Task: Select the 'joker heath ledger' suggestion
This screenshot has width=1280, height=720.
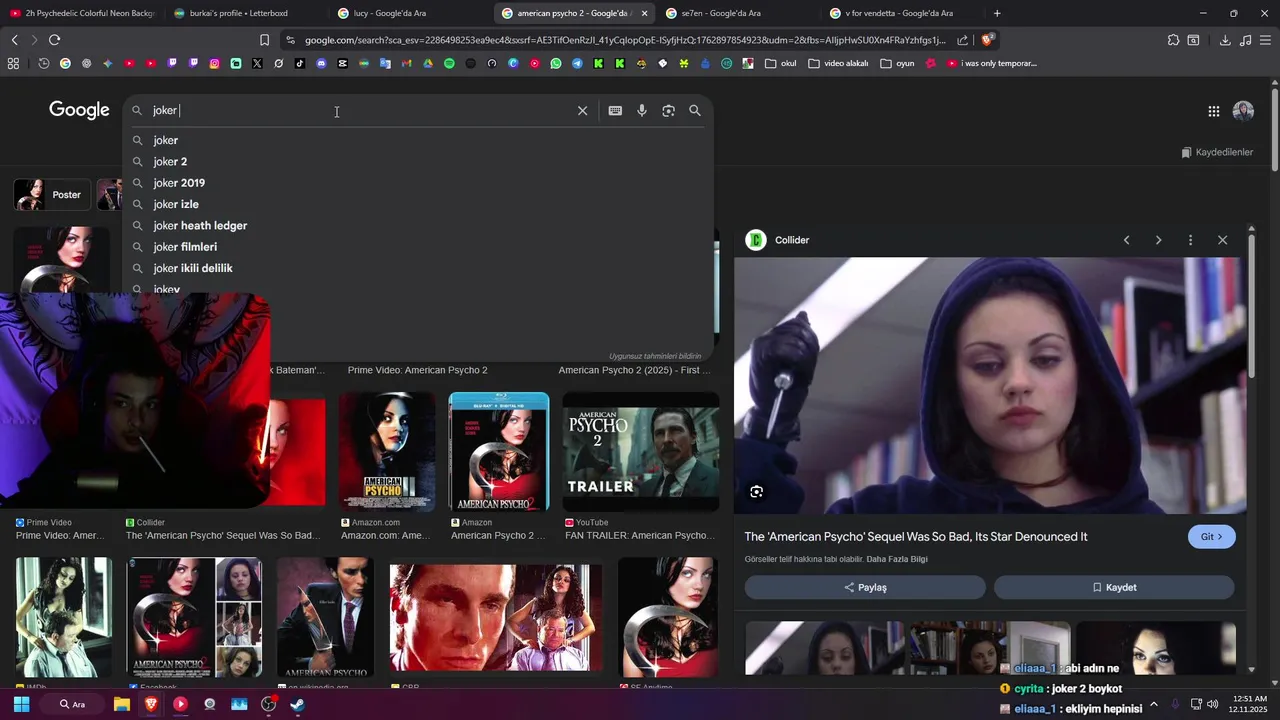Action: [x=418, y=225]
